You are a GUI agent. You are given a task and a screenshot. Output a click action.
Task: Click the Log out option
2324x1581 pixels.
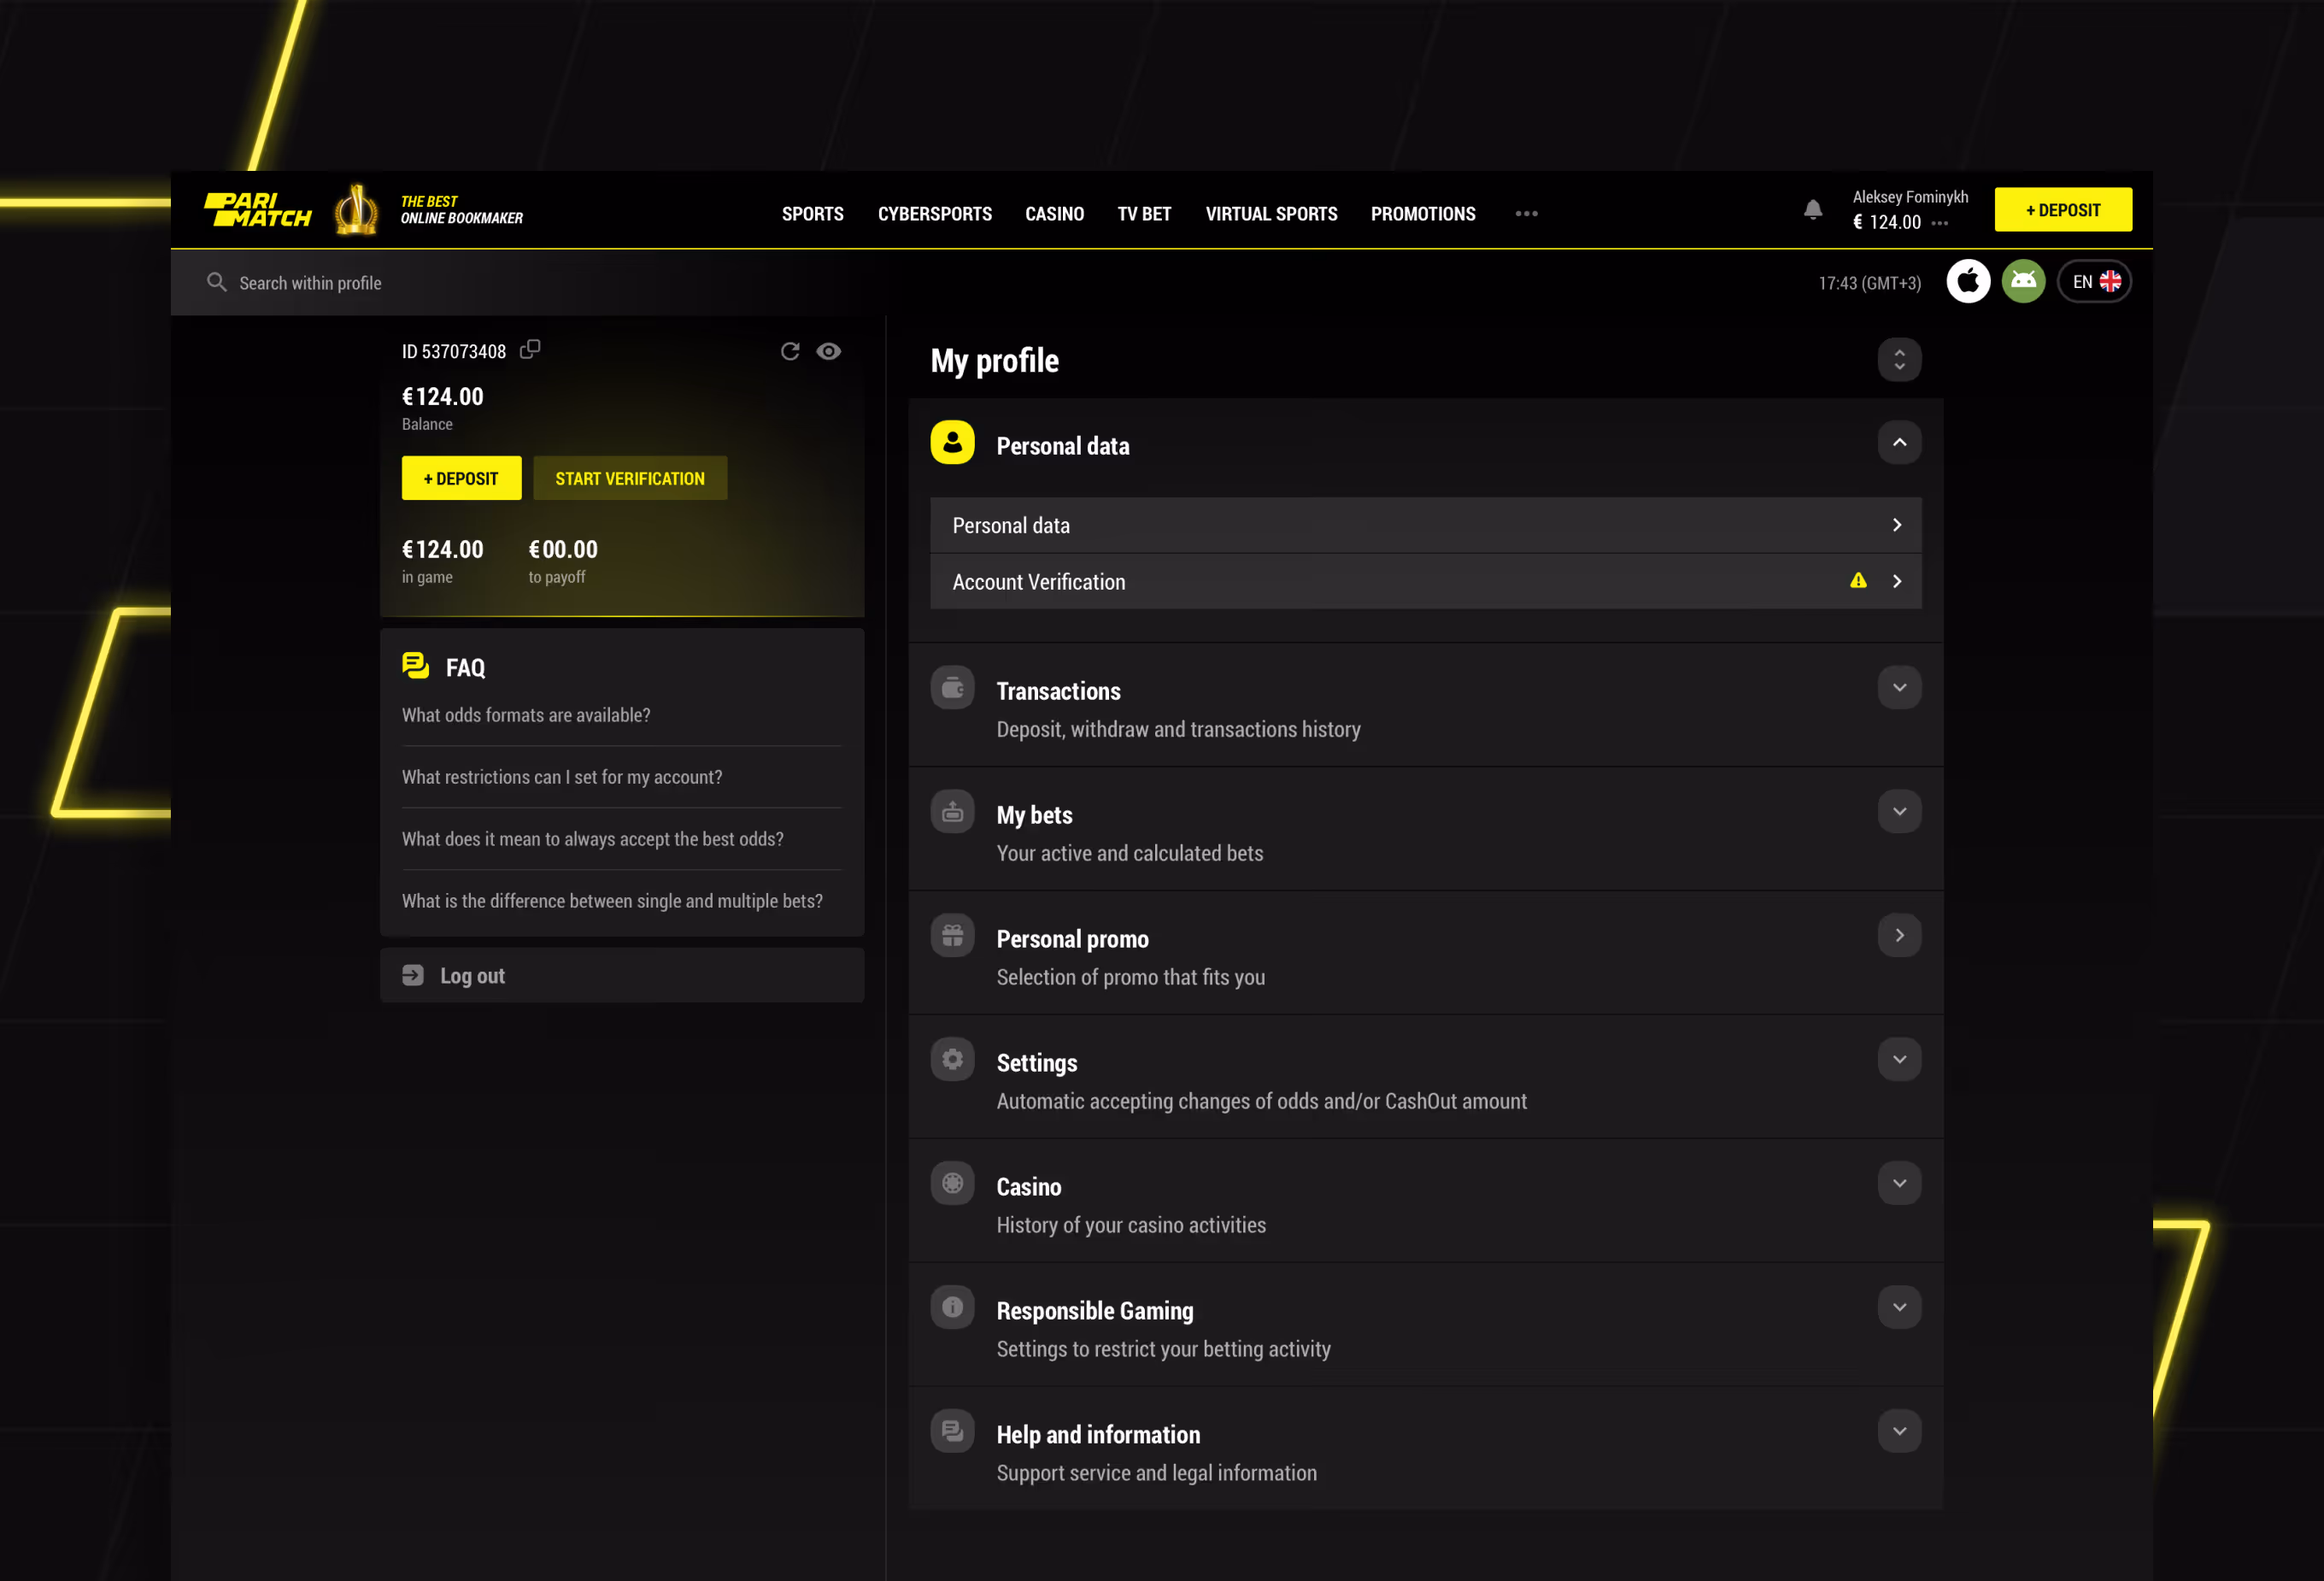(472, 976)
